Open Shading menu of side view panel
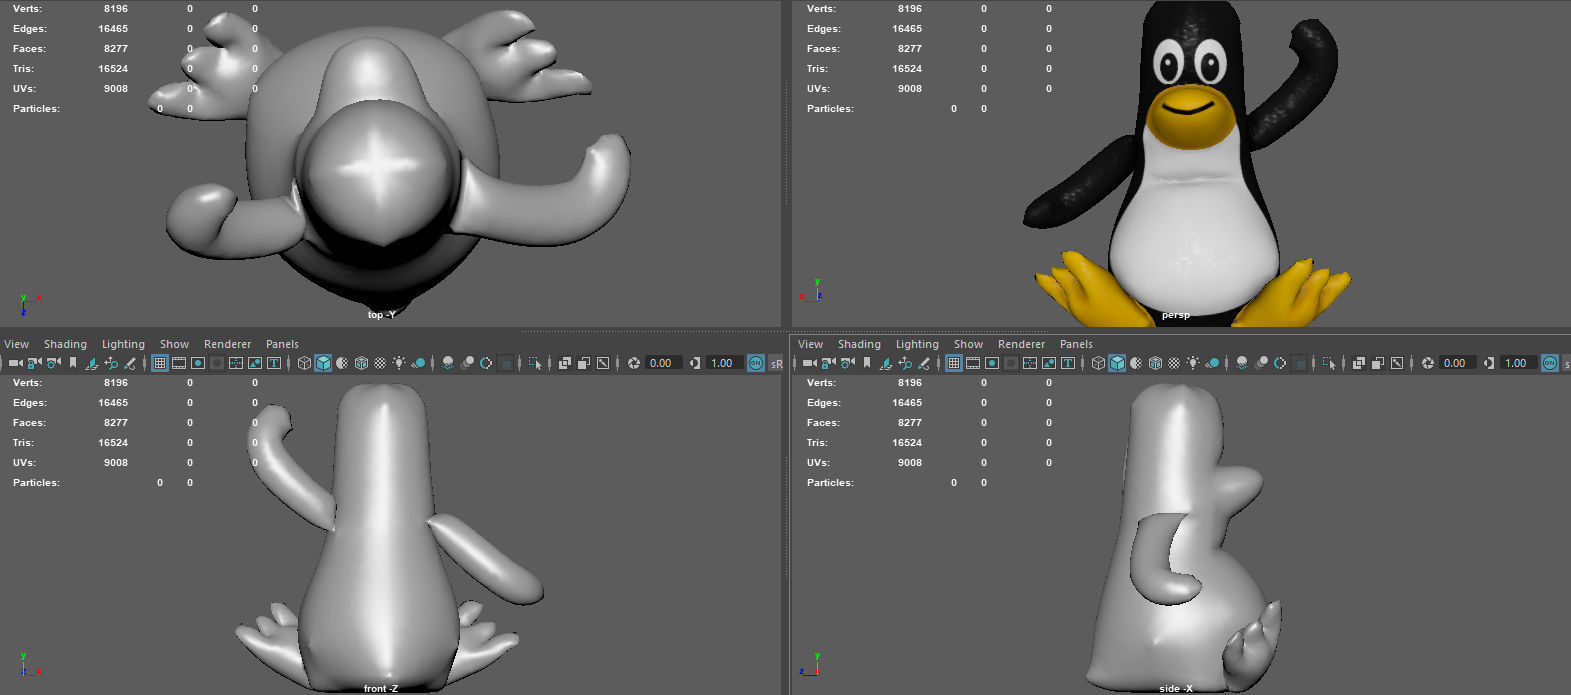 (859, 344)
